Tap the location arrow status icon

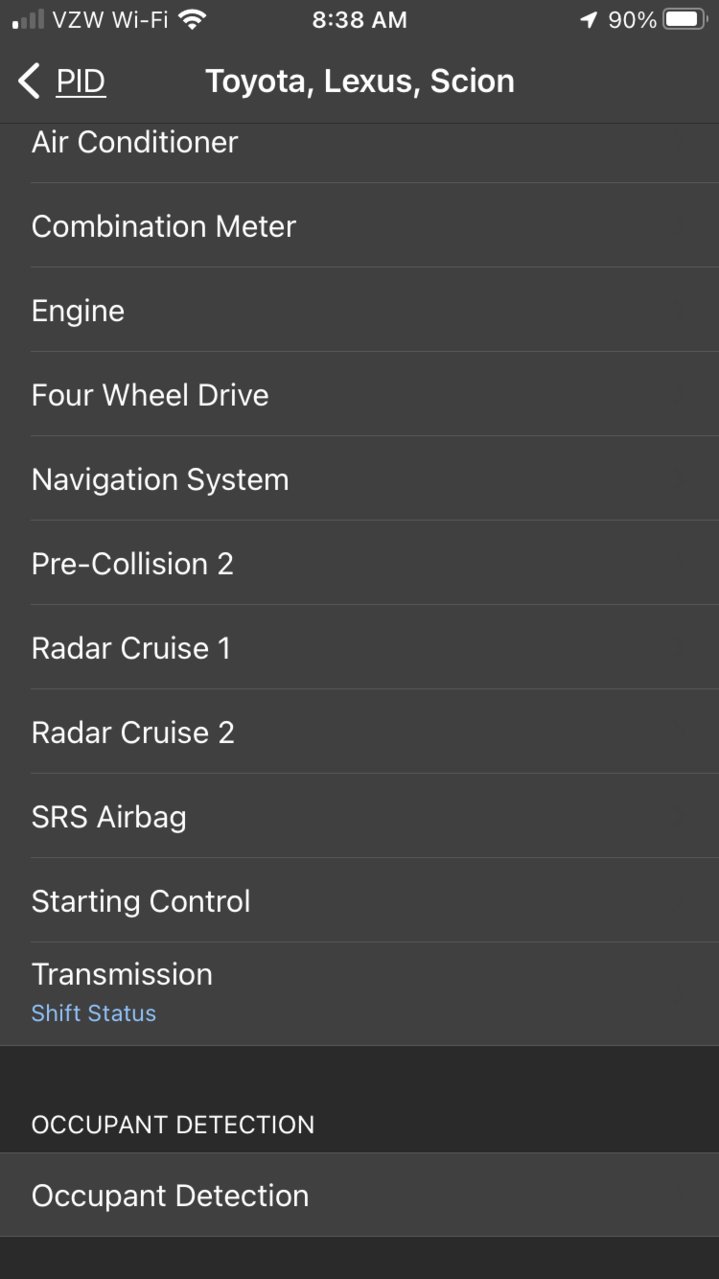tap(588, 19)
